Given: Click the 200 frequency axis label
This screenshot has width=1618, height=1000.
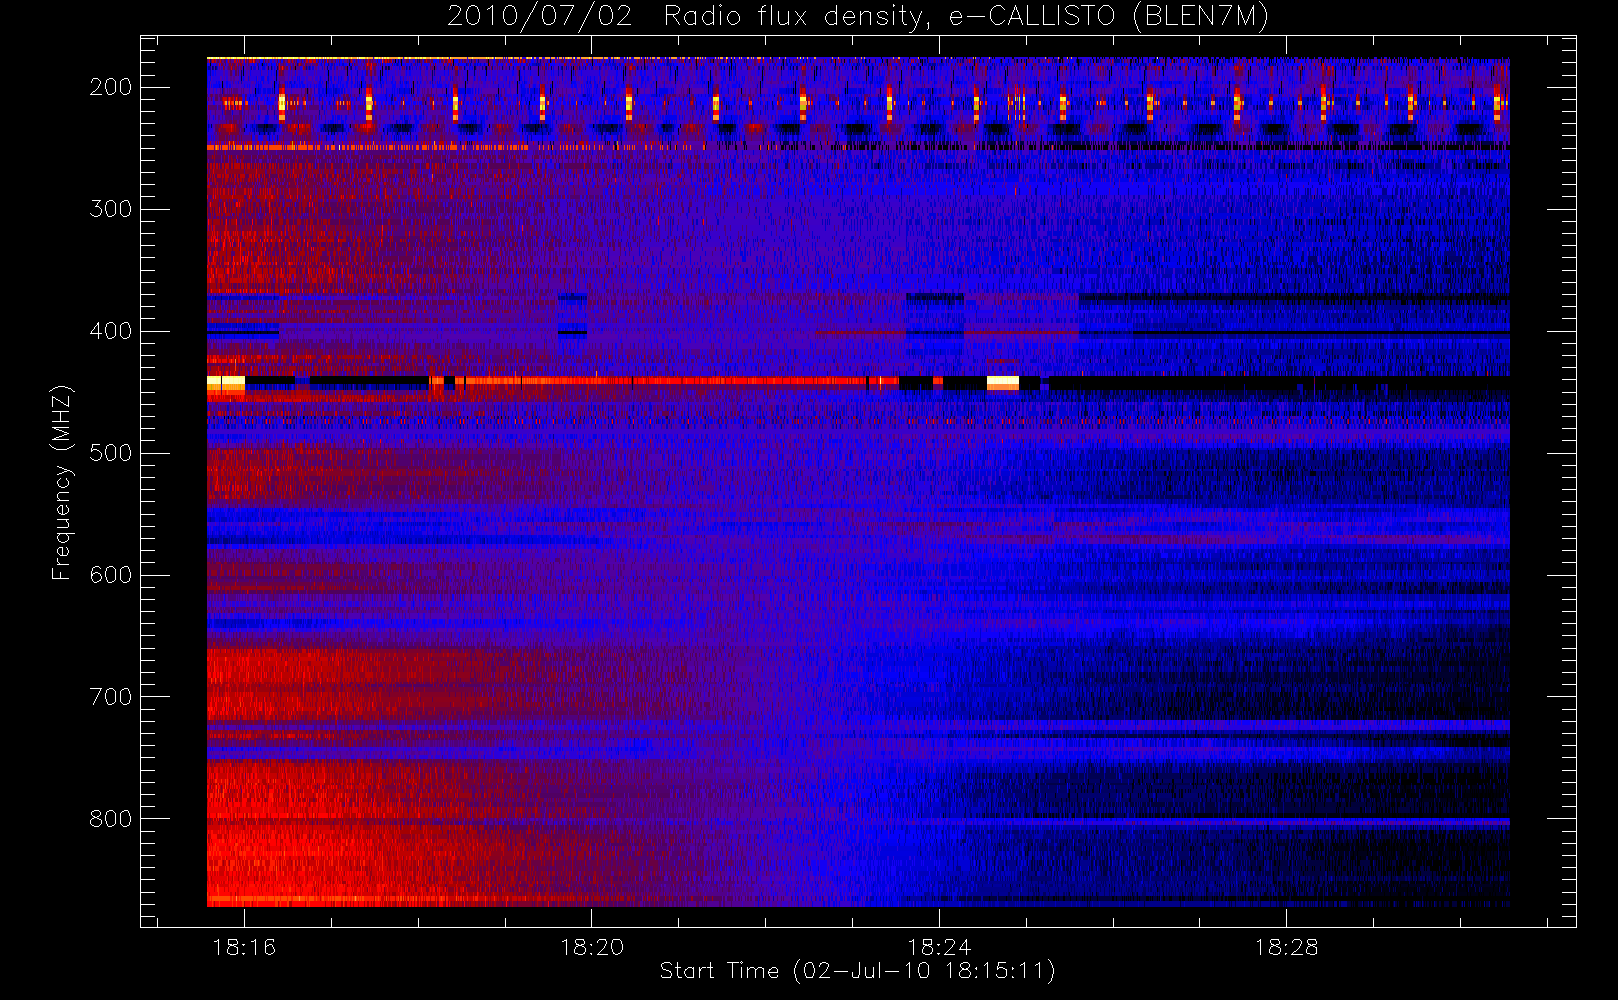Looking at the screenshot, I should pyautogui.click(x=111, y=87).
